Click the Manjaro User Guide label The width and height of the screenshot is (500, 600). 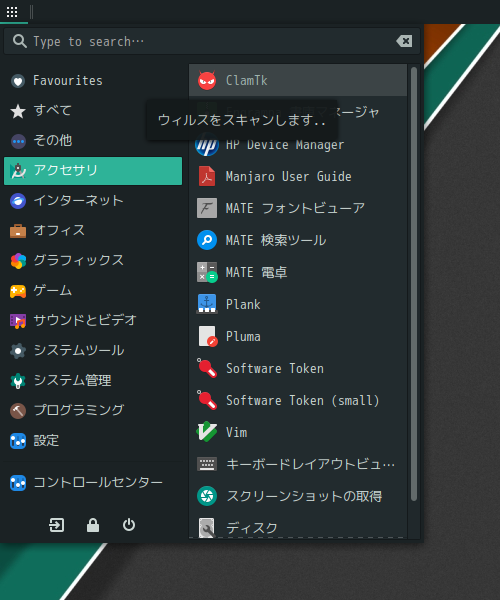point(288,176)
